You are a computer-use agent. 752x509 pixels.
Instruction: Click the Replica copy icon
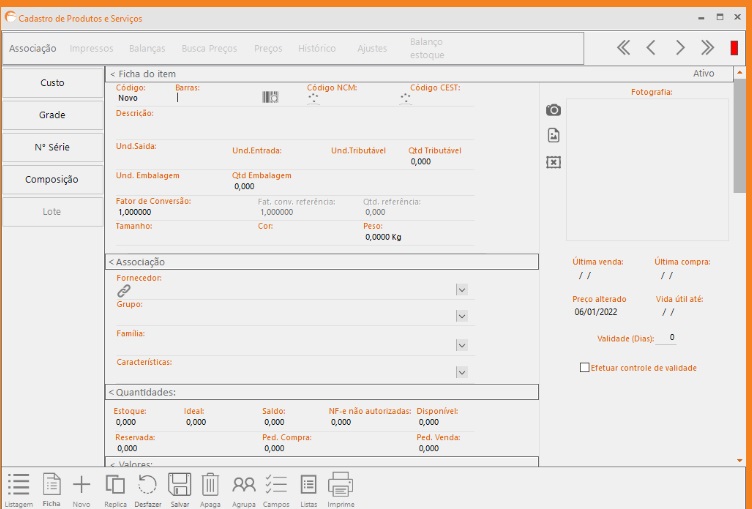(115, 485)
